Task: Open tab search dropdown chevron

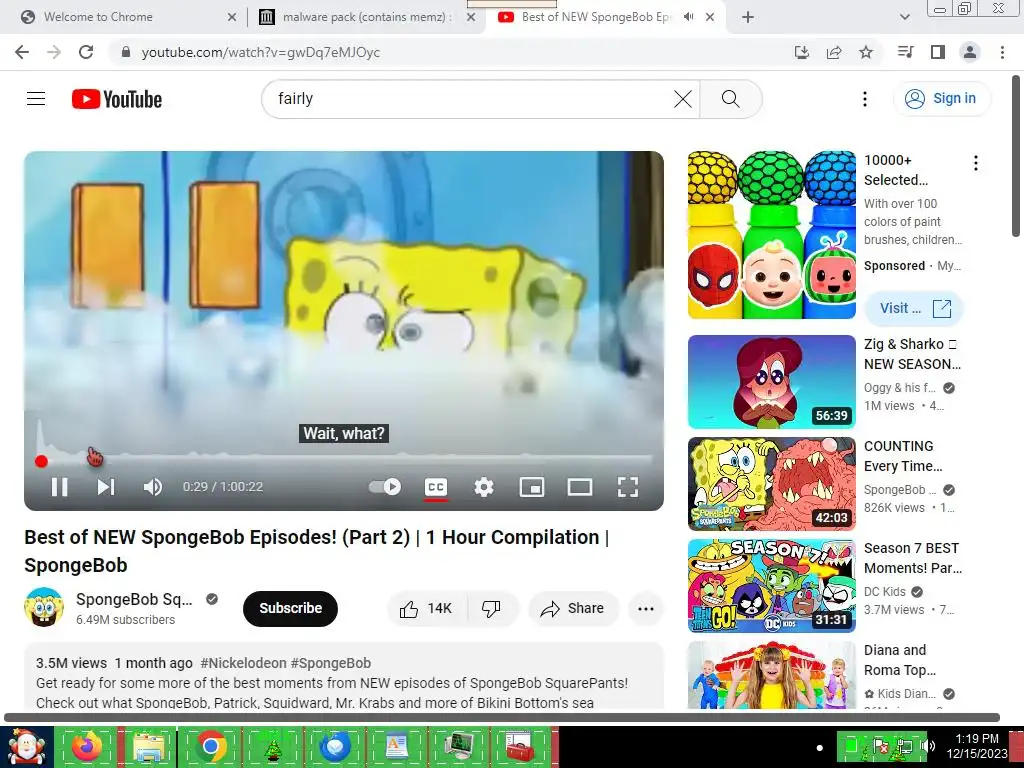Action: tap(904, 17)
